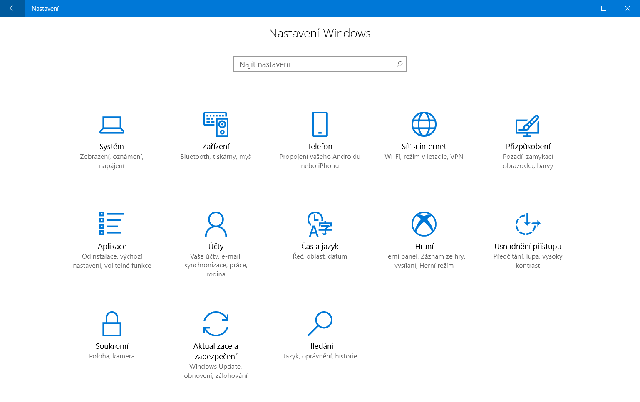This screenshot has height=402, width=640.
Task: Open the Hledání magnifier icon
Action: 320,324
